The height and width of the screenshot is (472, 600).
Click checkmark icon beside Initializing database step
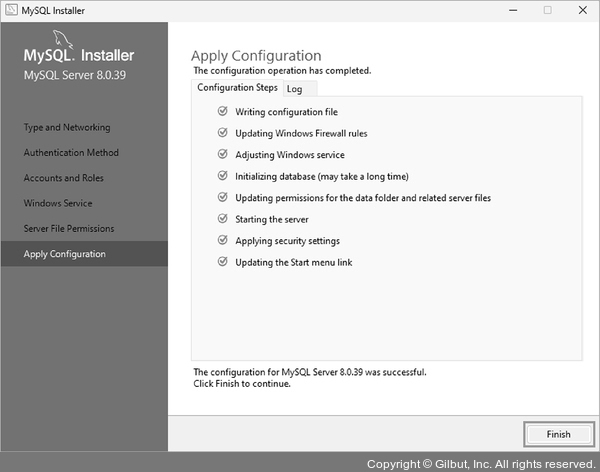click(x=222, y=176)
